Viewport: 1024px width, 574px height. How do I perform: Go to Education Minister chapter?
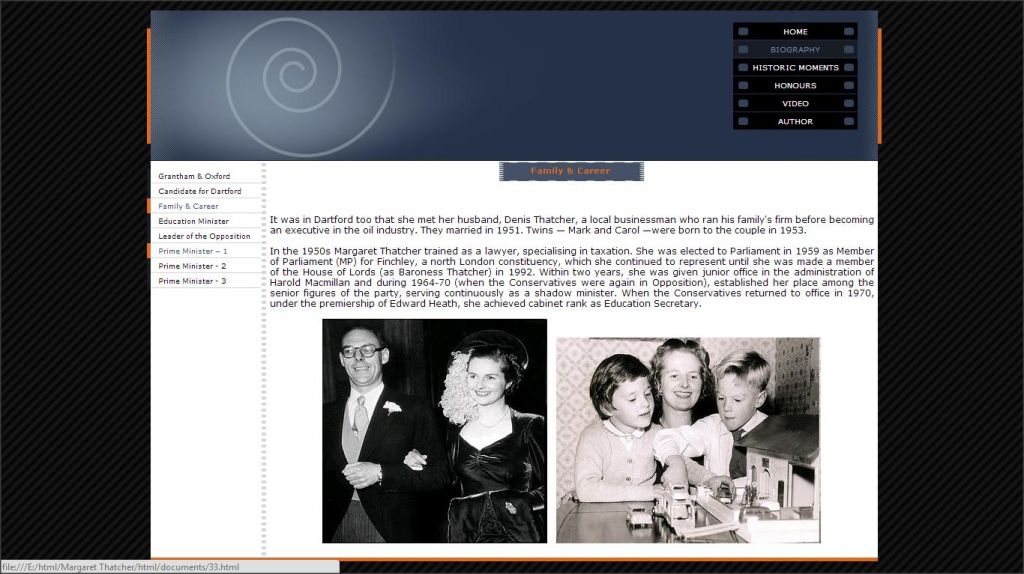(x=193, y=221)
